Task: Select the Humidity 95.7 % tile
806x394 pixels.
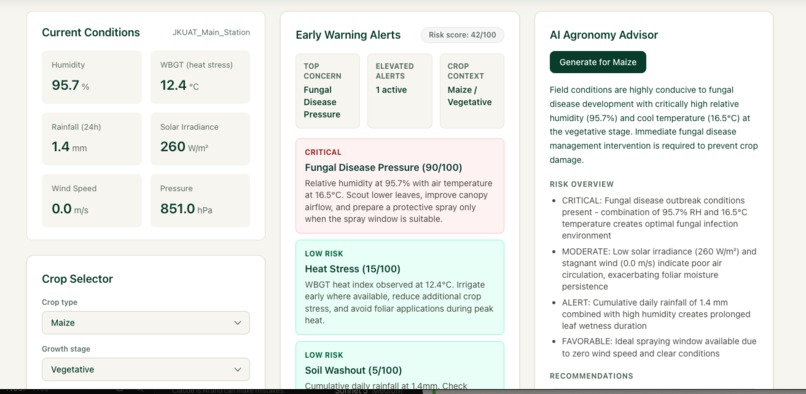Action: (91, 77)
